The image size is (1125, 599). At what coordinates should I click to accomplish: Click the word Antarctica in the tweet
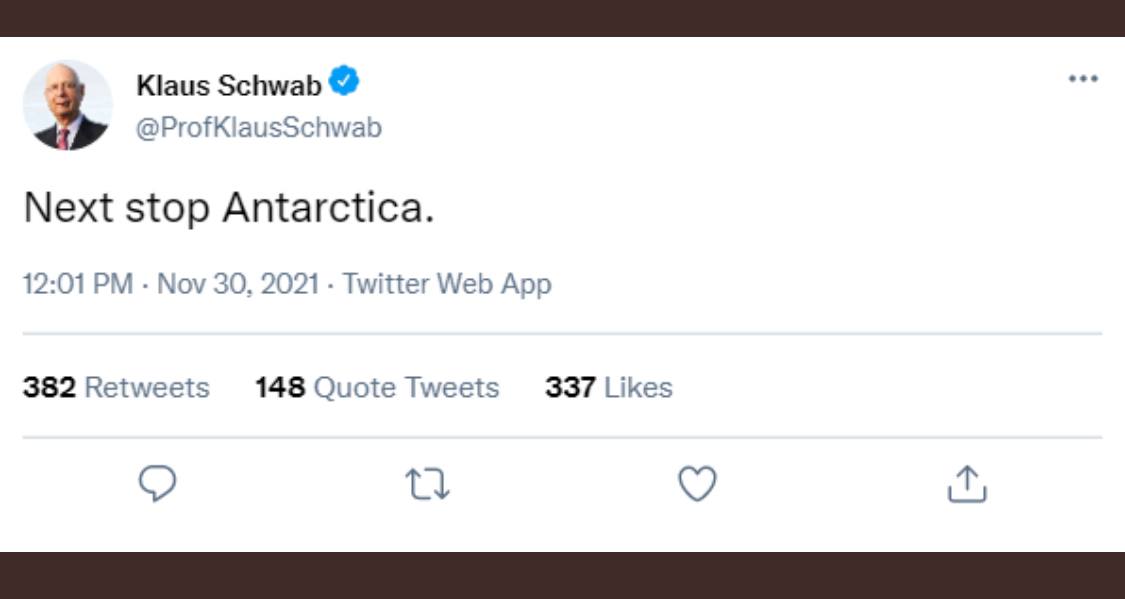click(328, 208)
